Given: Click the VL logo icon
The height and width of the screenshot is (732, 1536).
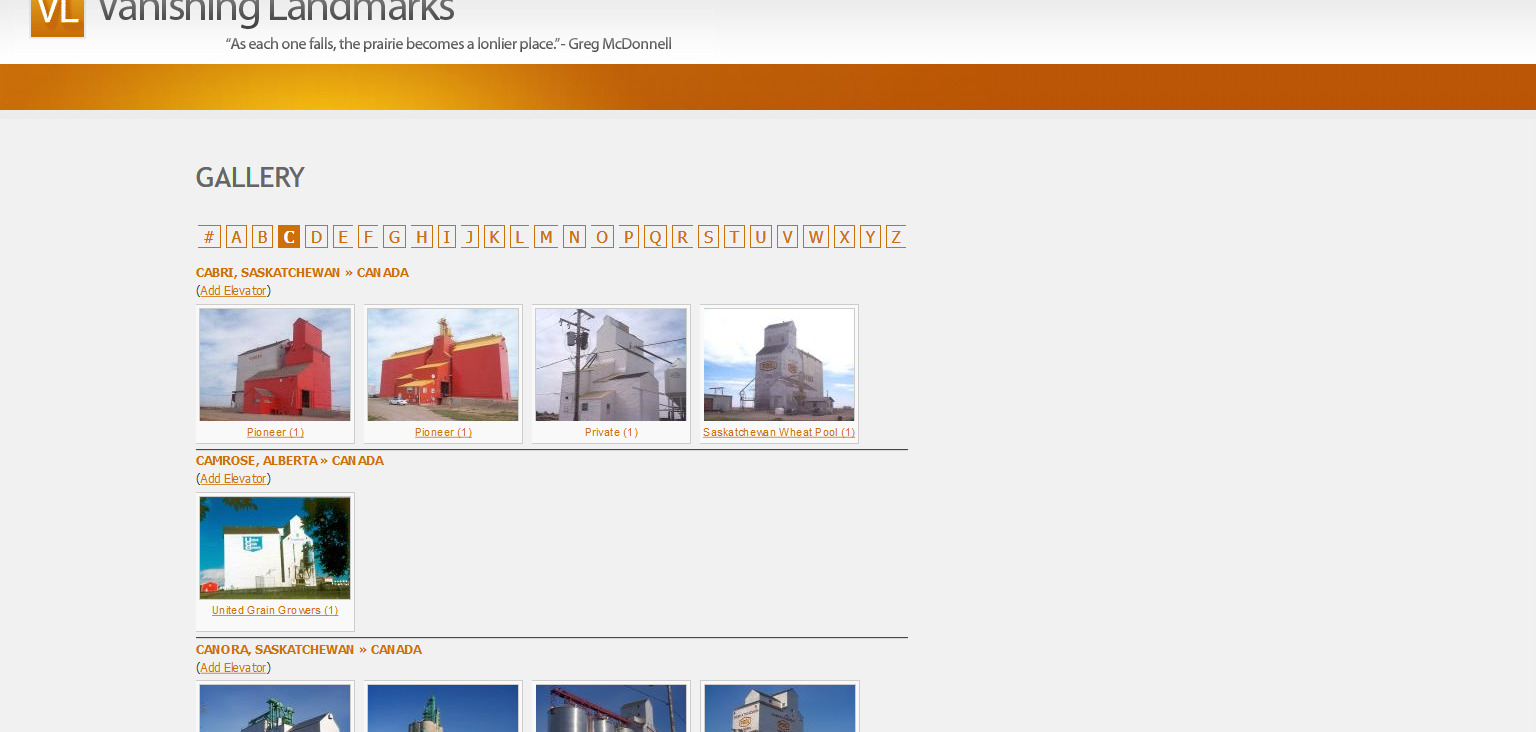Looking at the screenshot, I should tap(57, 16).
